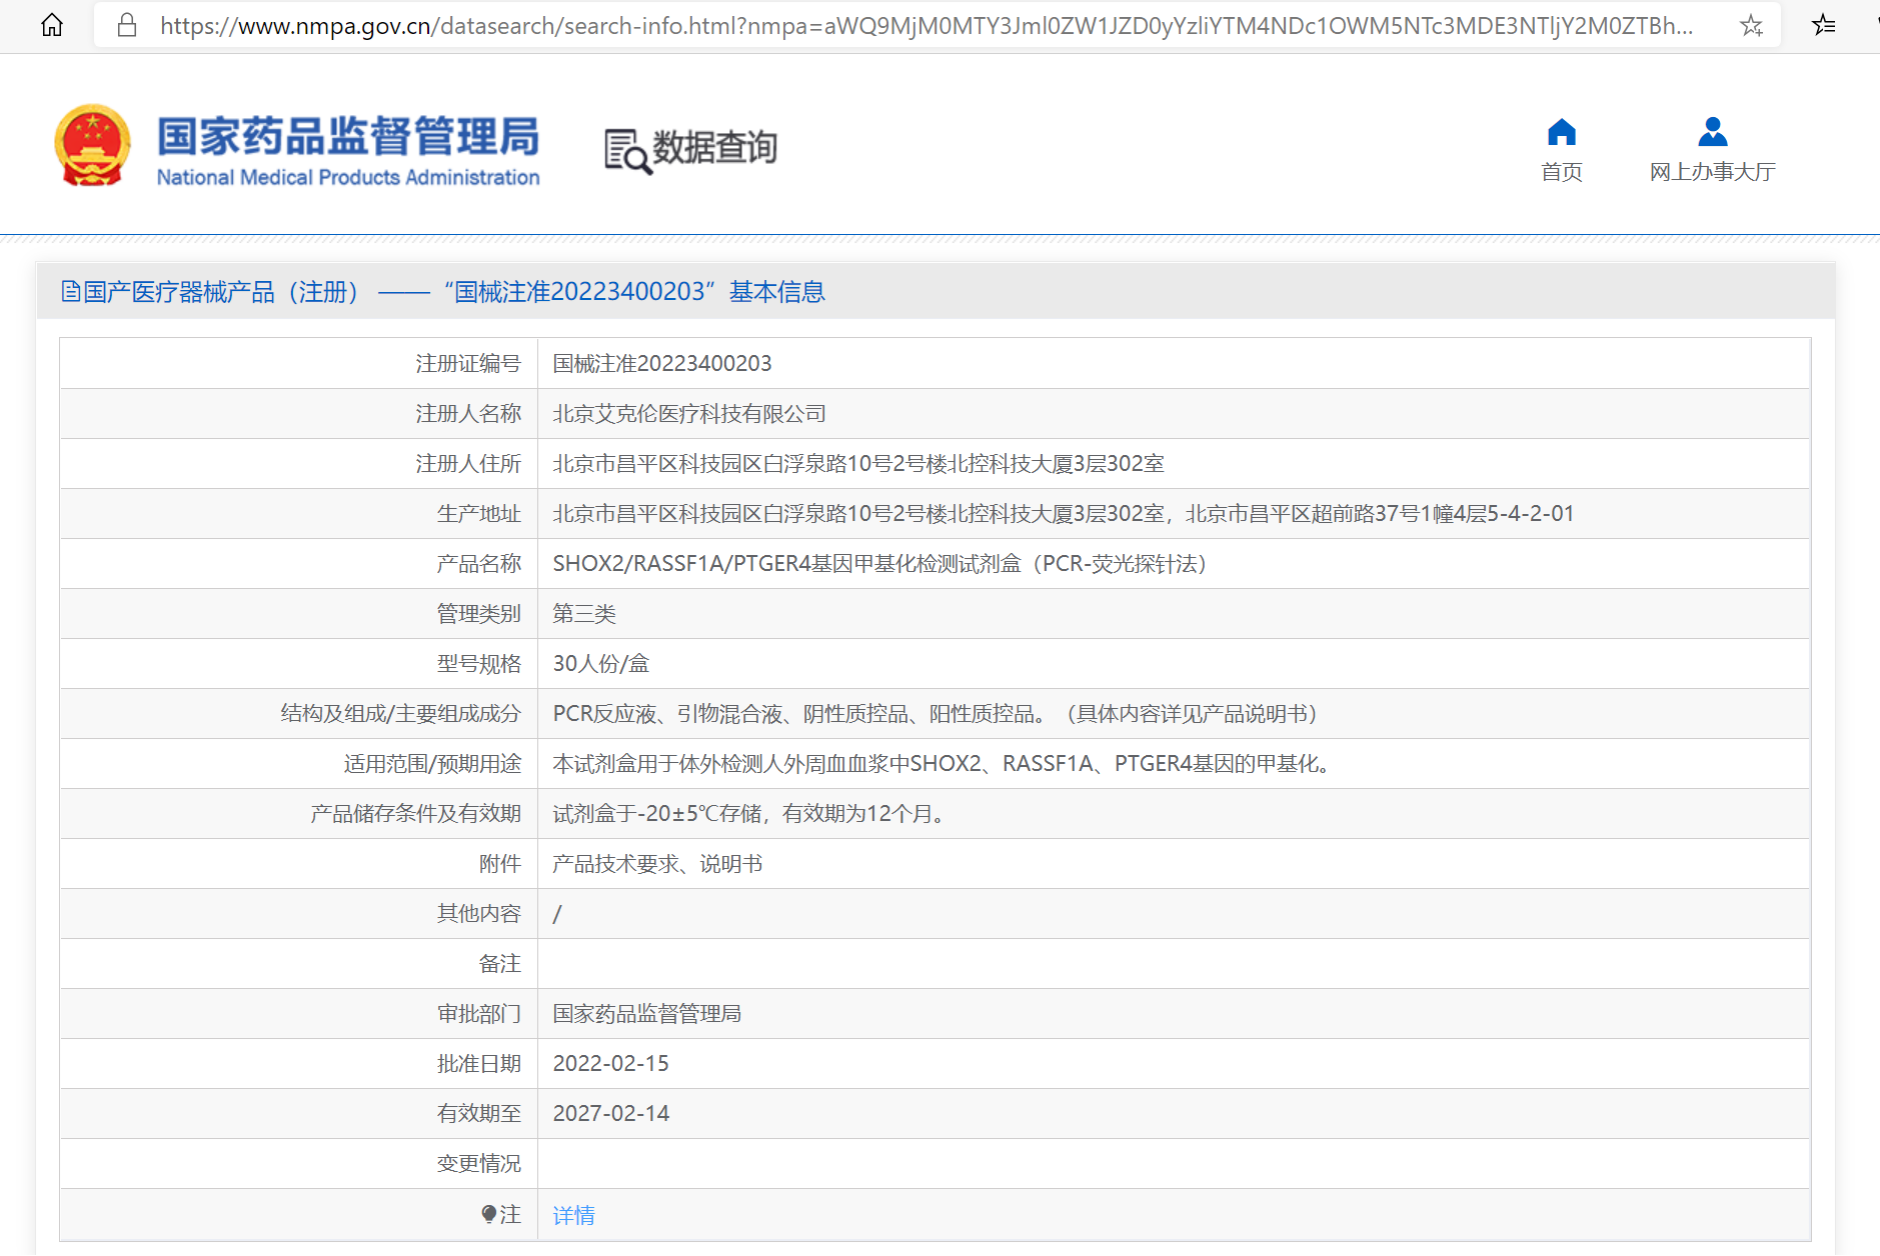
Task: Click the SHOX2/RASSF1A/PTGER4 product name cell
Action: click(x=879, y=563)
